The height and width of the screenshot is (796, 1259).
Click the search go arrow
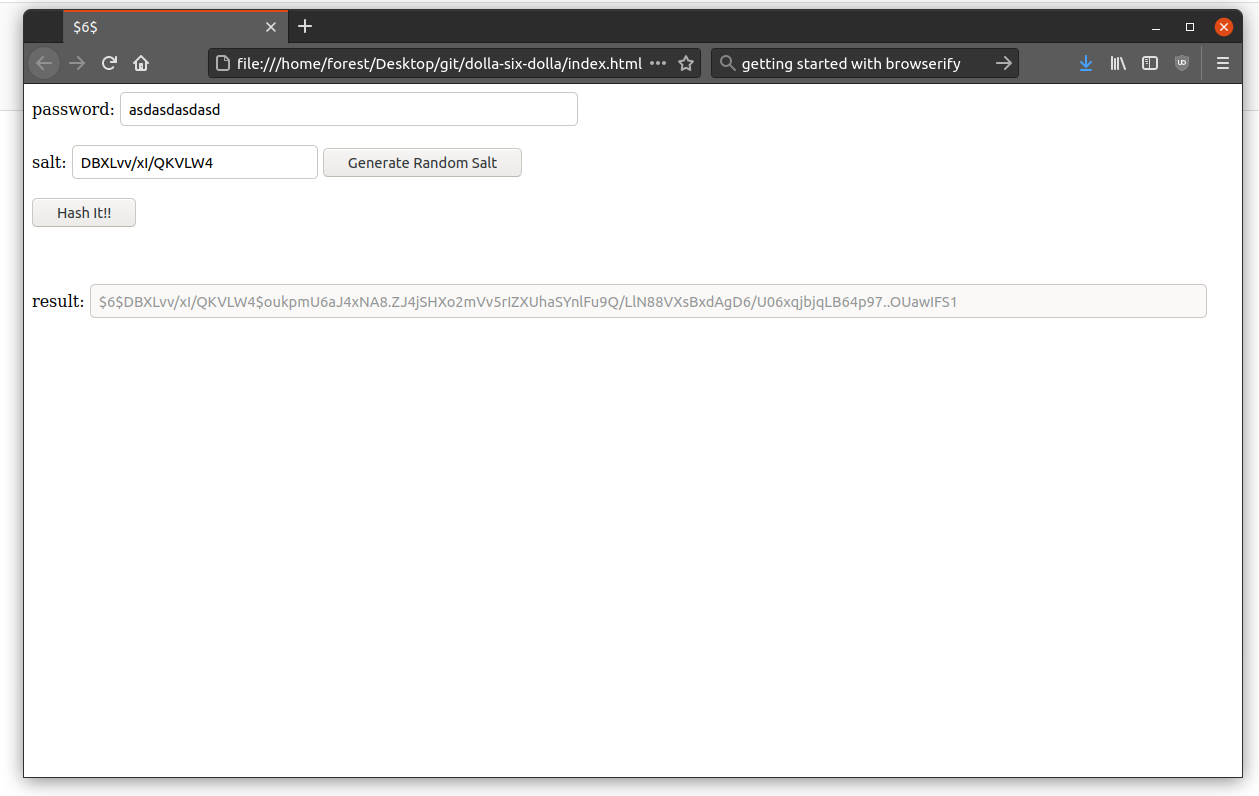1003,63
